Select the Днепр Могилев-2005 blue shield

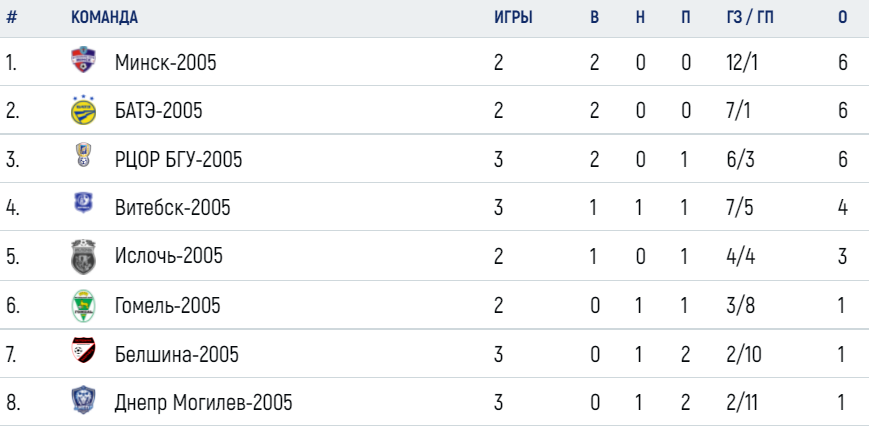click(x=83, y=400)
